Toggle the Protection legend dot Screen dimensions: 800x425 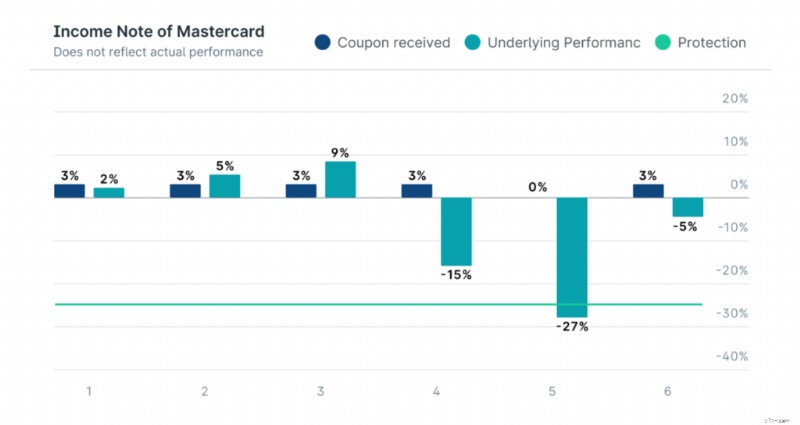663,42
